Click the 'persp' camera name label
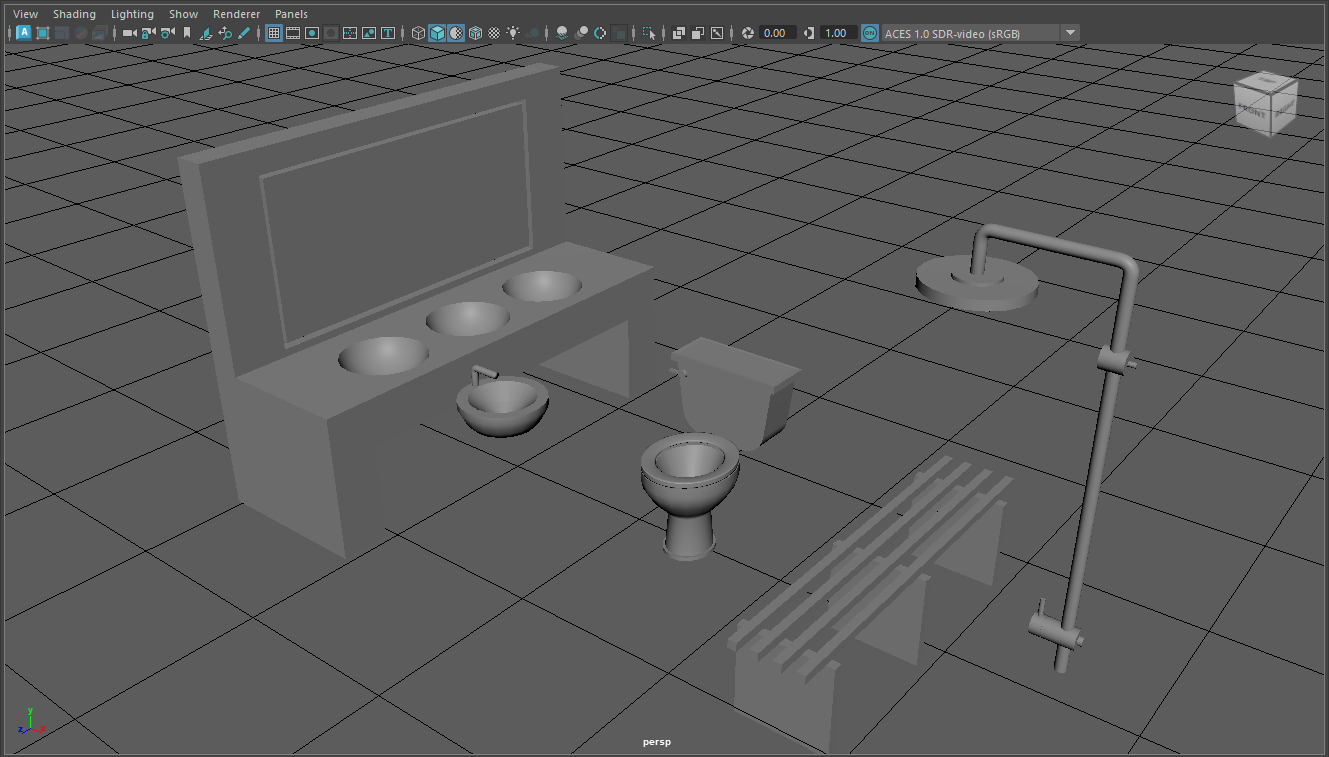The width and height of the screenshot is (1329, 757). [657, 742]
